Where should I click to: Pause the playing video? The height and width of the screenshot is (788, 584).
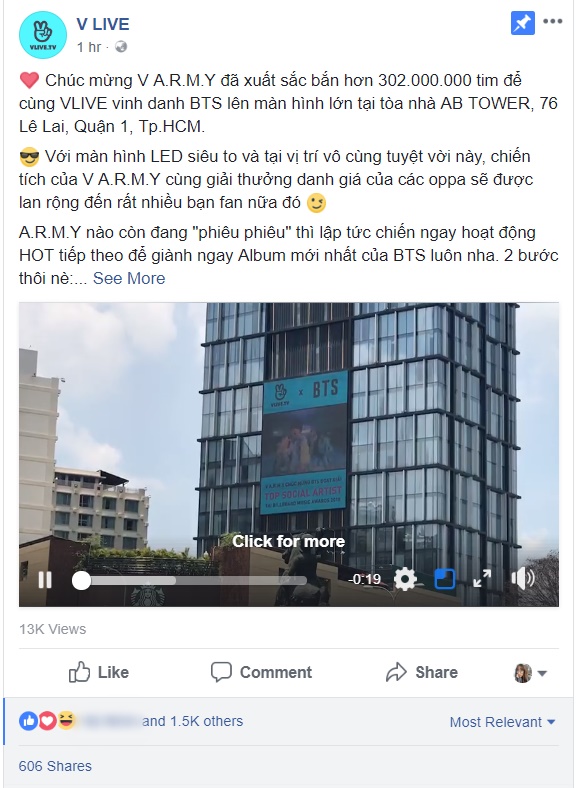(45, 580)
